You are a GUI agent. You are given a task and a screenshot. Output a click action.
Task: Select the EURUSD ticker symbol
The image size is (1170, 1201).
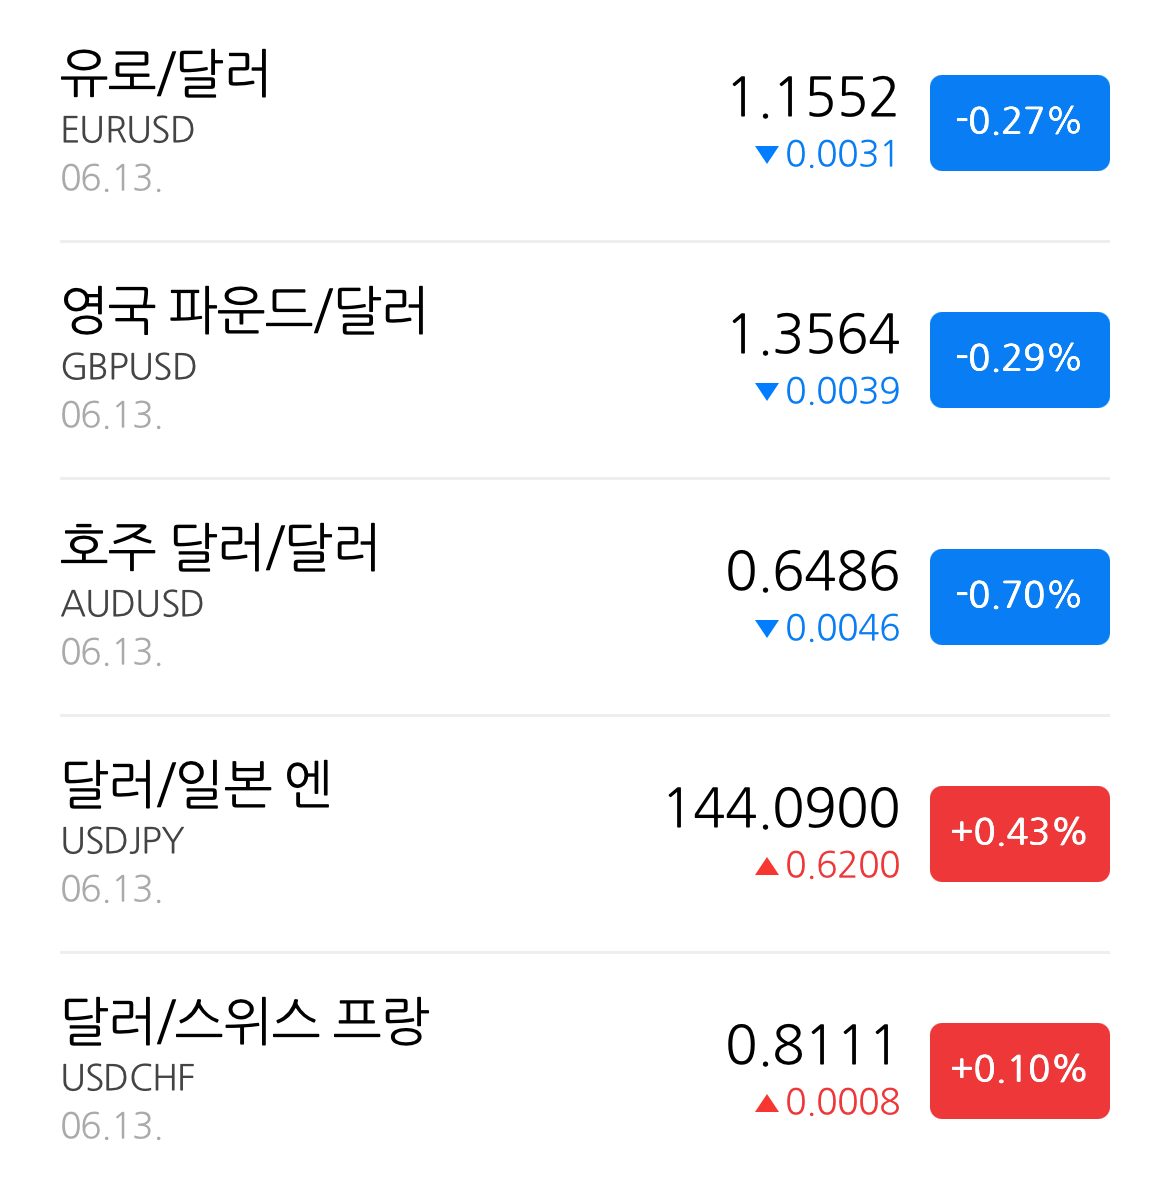[128, 131]
